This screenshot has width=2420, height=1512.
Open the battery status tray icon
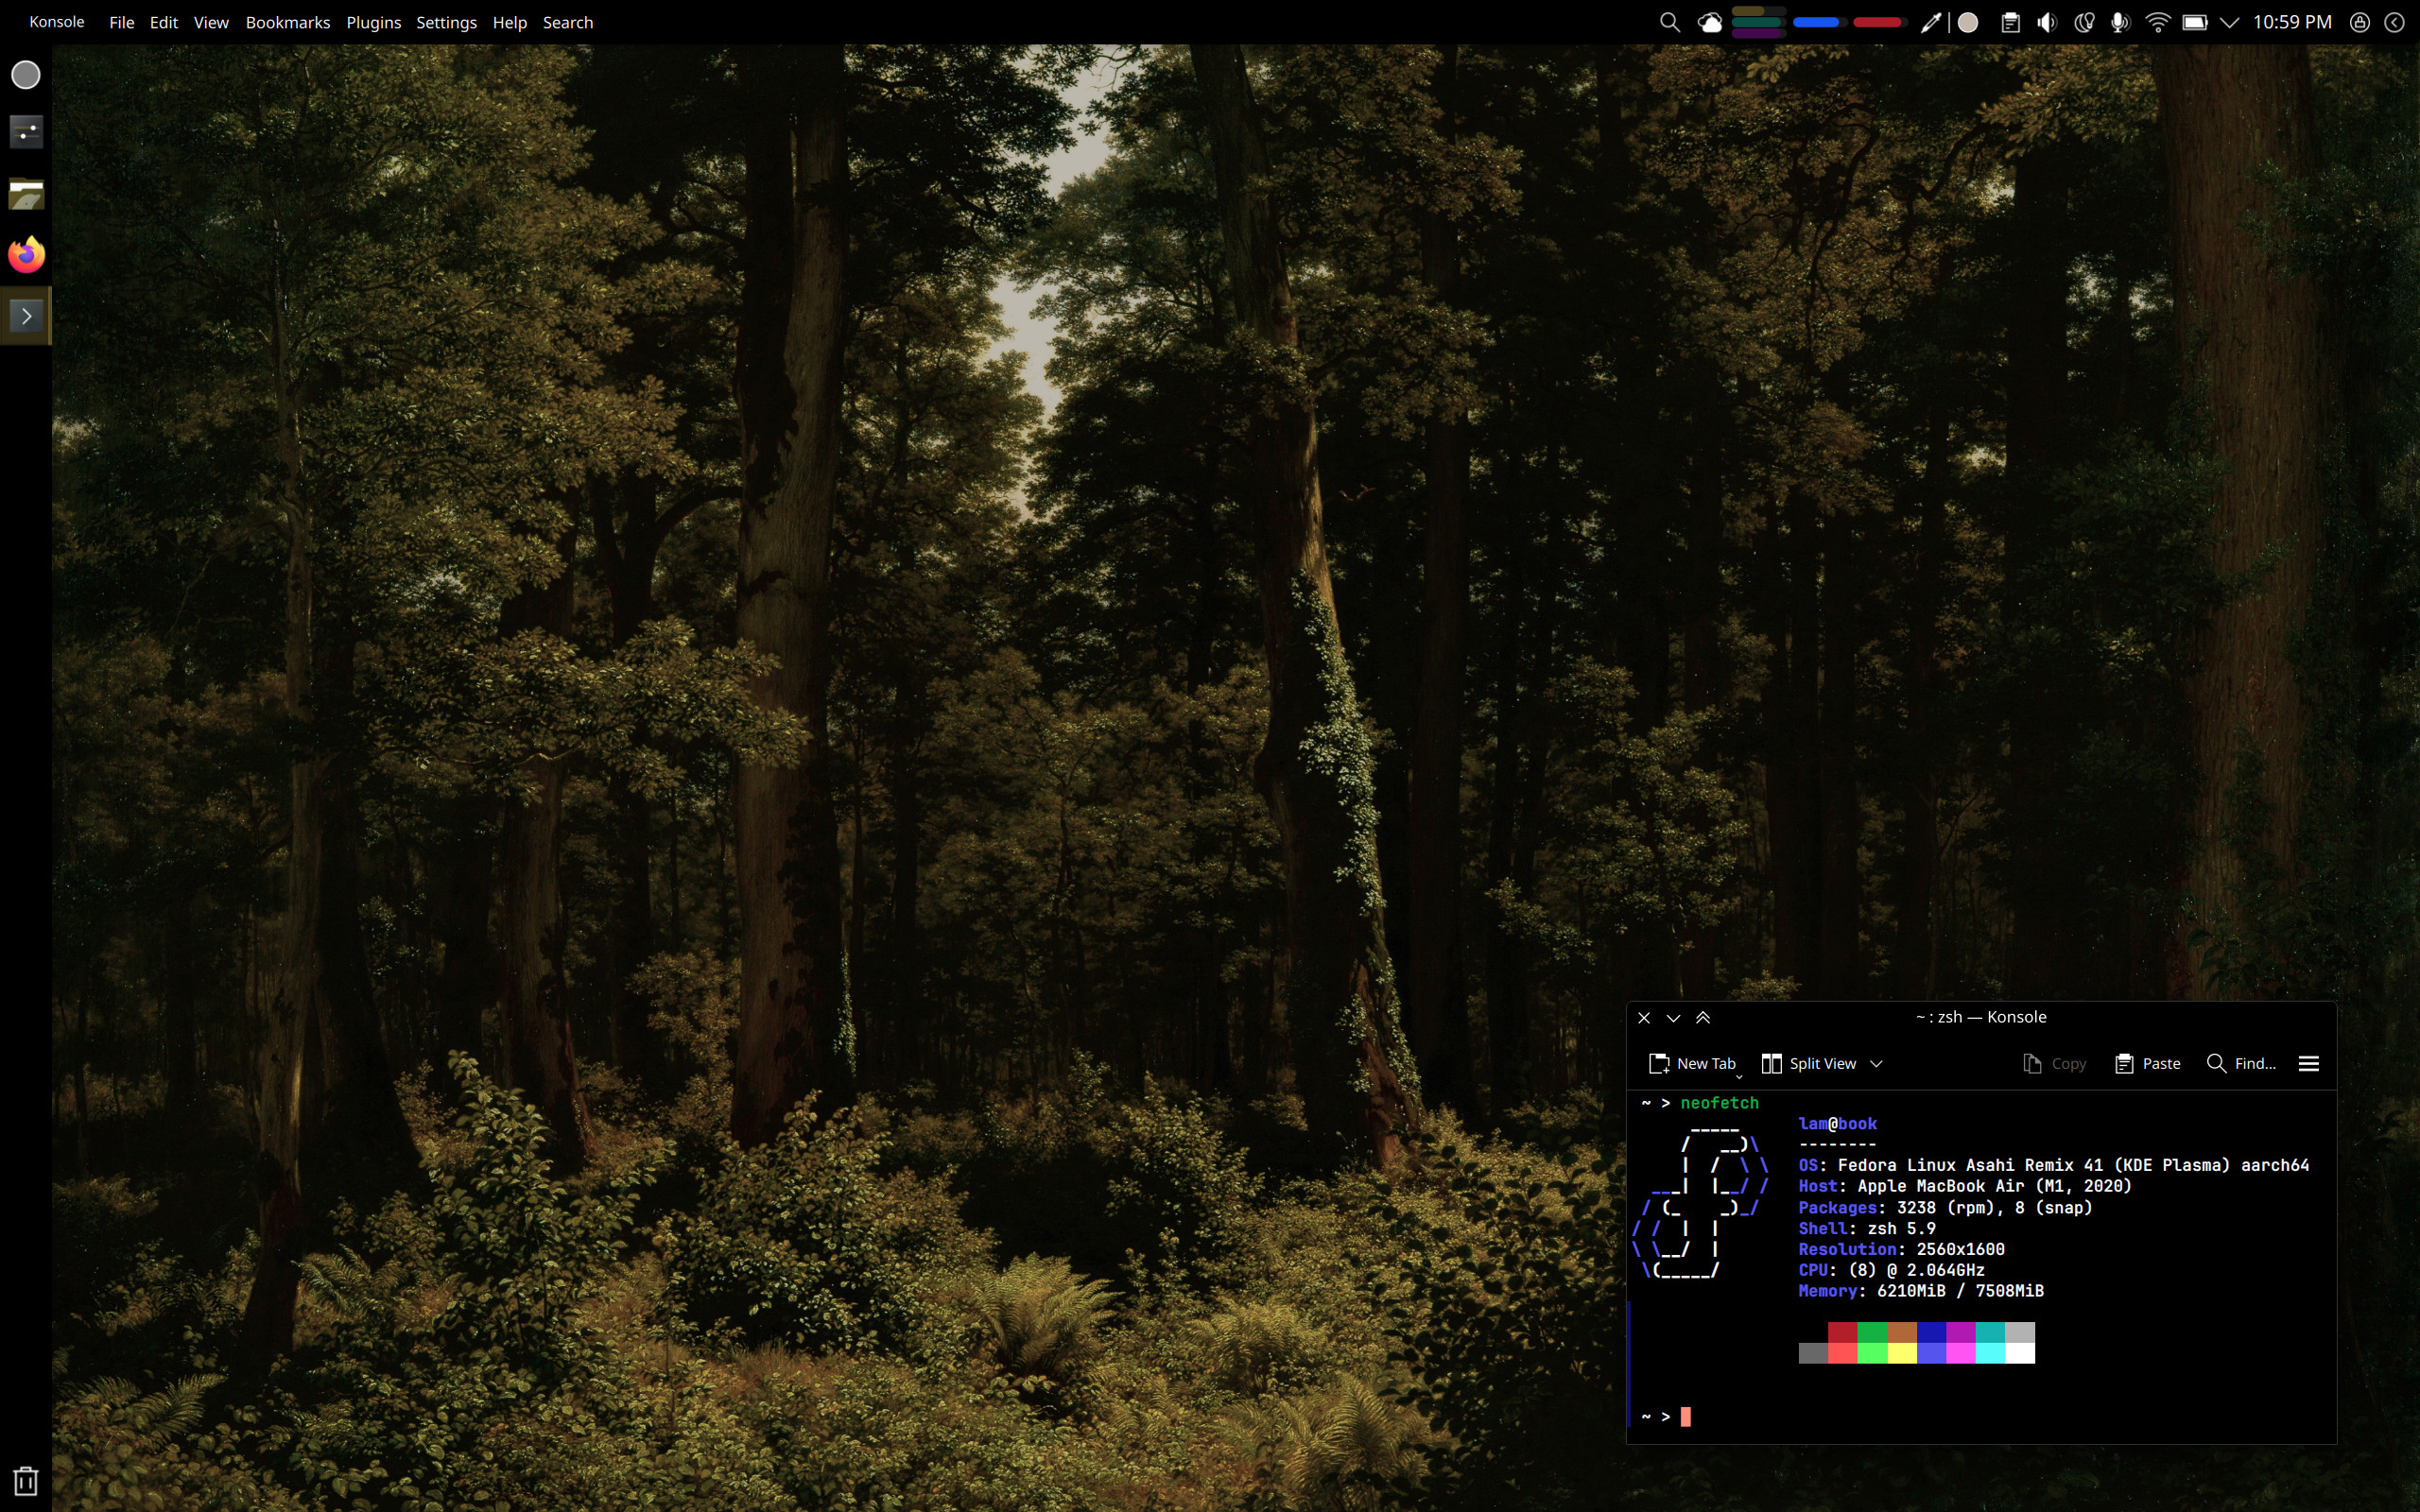pos(2195,22)
